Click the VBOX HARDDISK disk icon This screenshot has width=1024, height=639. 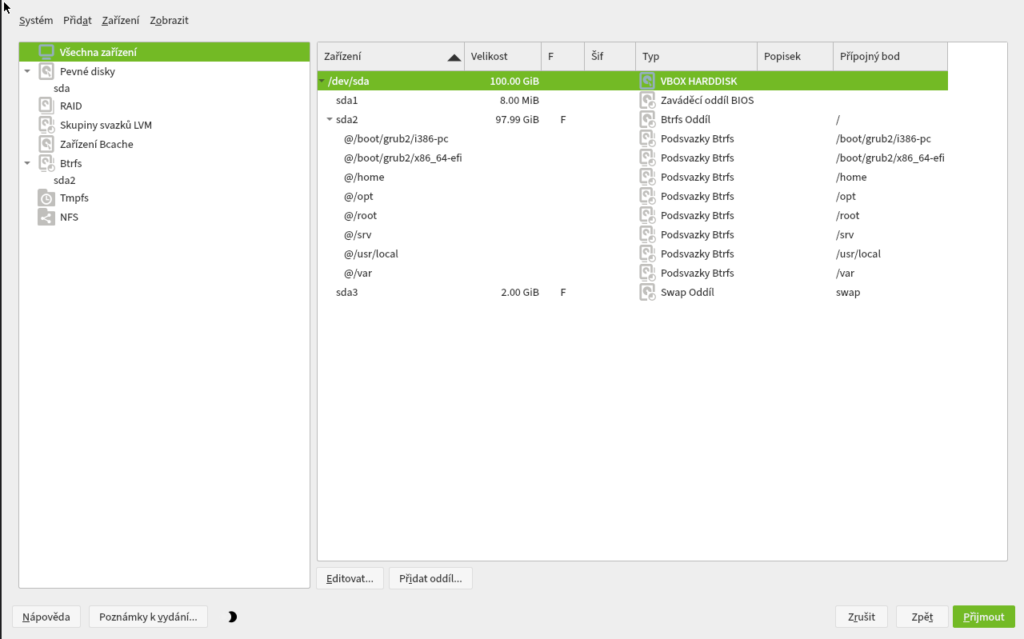click(x=648, y=82)
